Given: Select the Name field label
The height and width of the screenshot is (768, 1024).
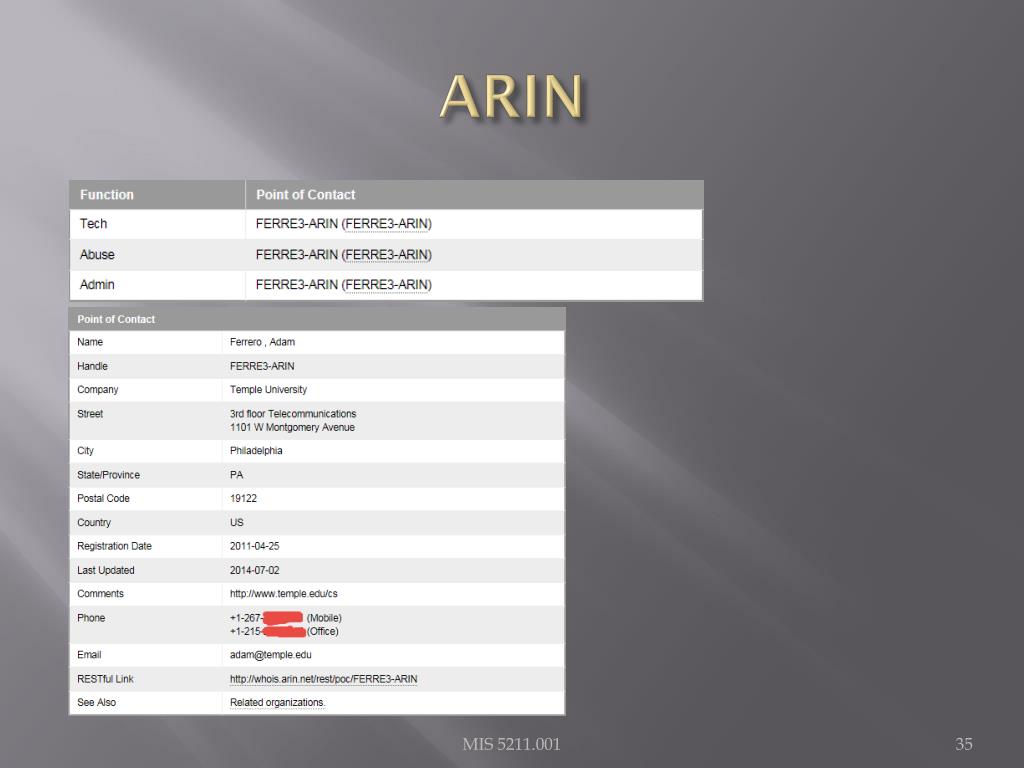Looking at the screenshot, I should (x=90, y=342).
